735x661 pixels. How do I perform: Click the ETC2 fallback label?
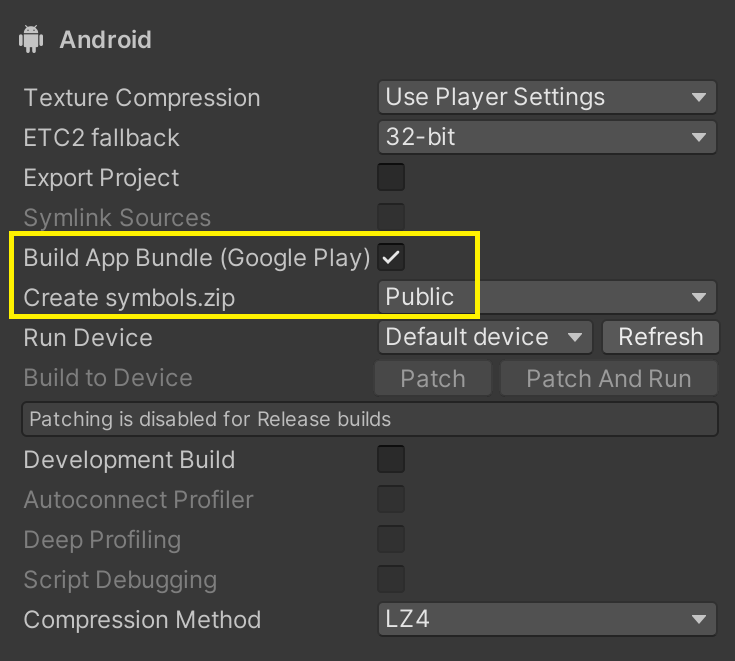(x=101, y=138)
